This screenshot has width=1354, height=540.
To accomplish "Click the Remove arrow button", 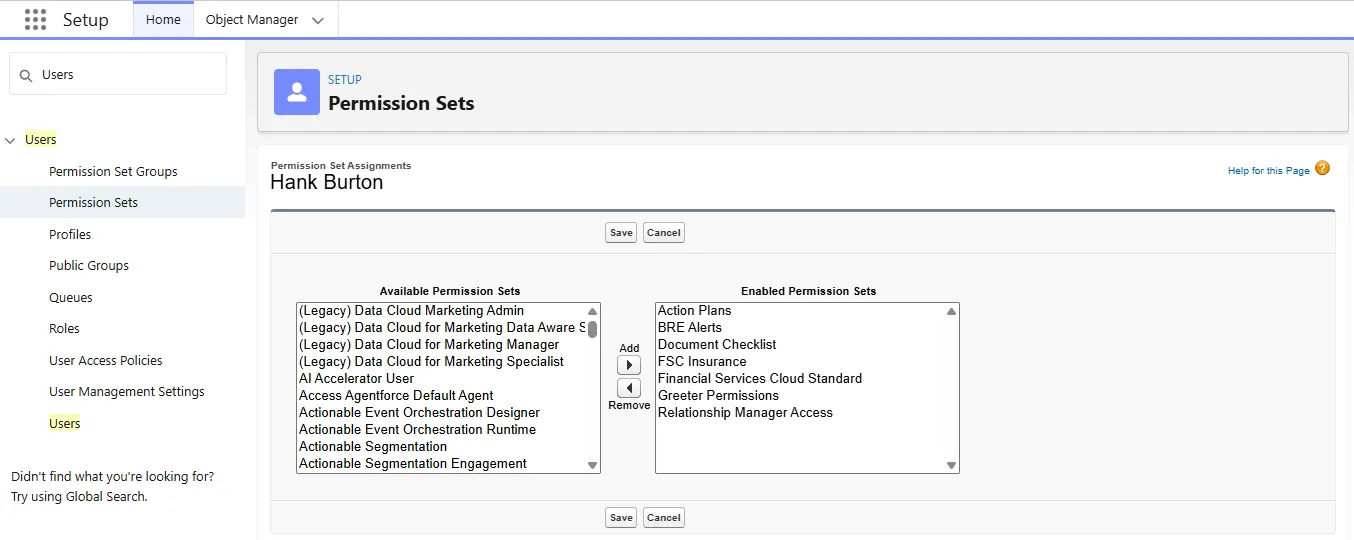I will pyautogui.click(x=629, y=388).
